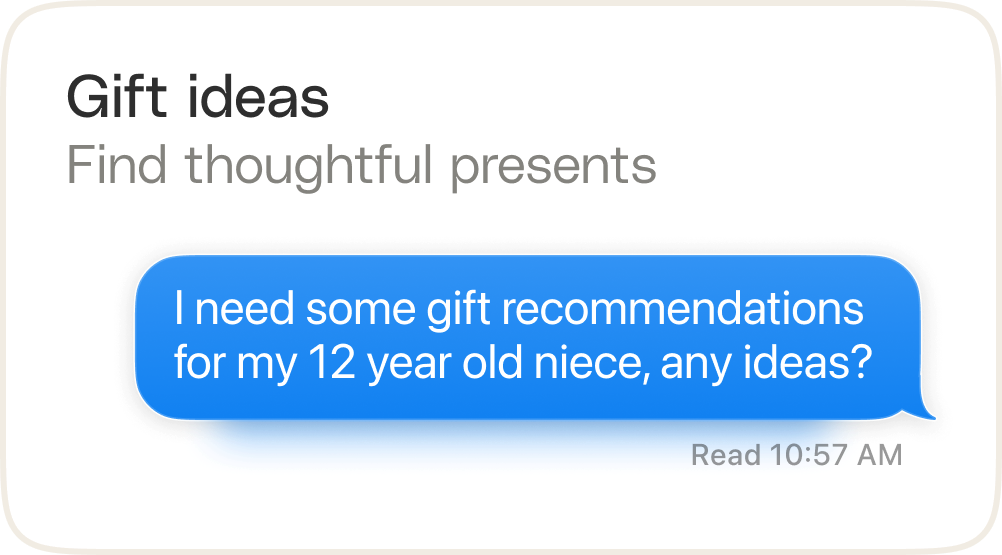Select the "Find thoughtful presents" subtitle
Viewport: 1002px width, 555px height.
pos(361,166)
